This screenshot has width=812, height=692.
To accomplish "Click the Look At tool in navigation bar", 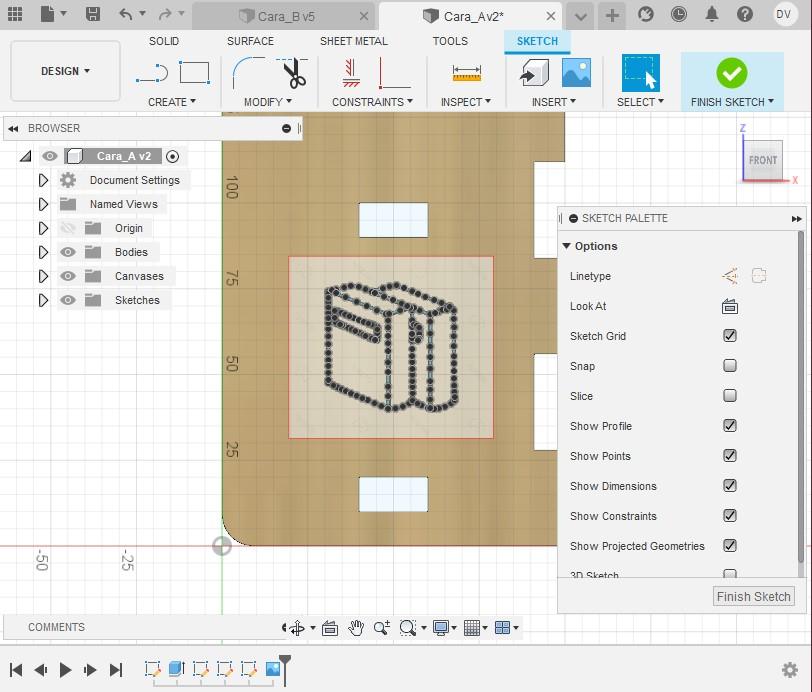I will pos(330,628).
